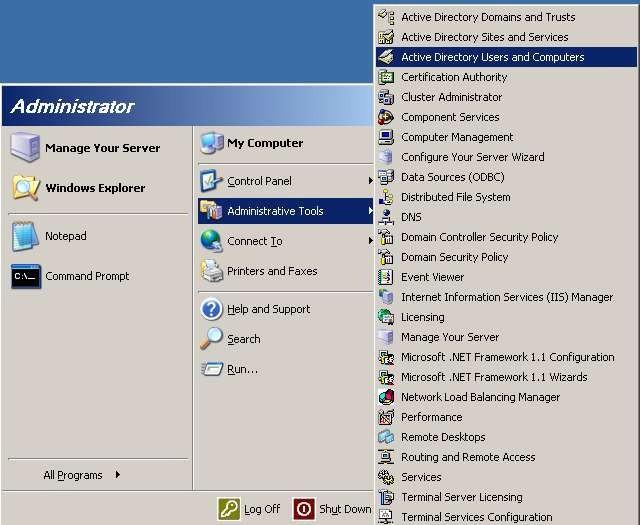
Task: Click the Search magnifier icon
Action: 211,338
